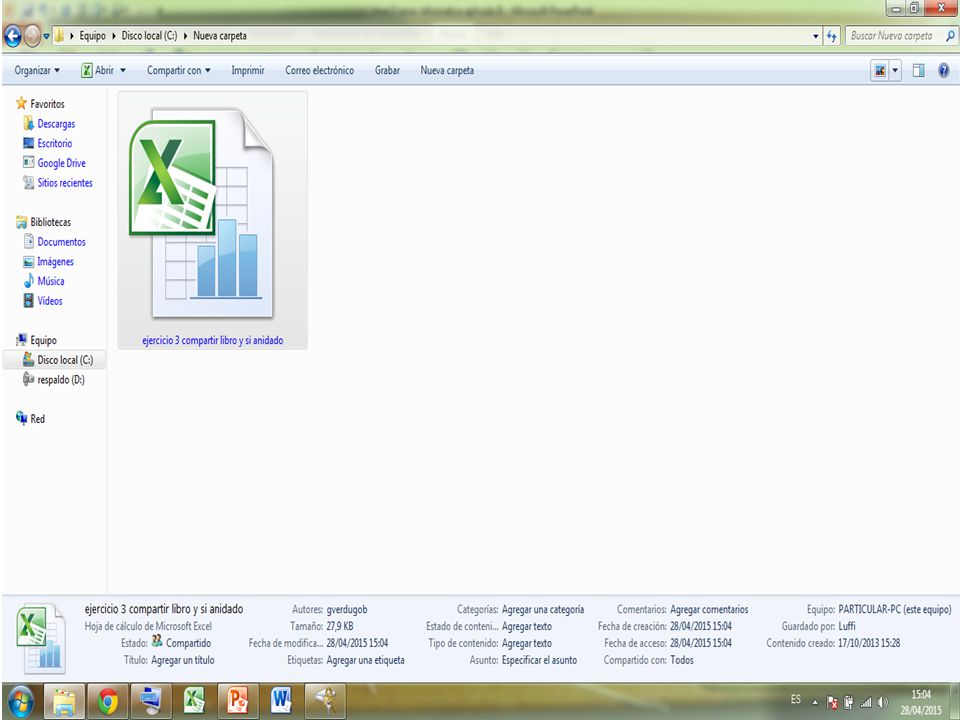Launch Google Chrome from the taskbar
The image size is (960, 720).
(108, 701)
